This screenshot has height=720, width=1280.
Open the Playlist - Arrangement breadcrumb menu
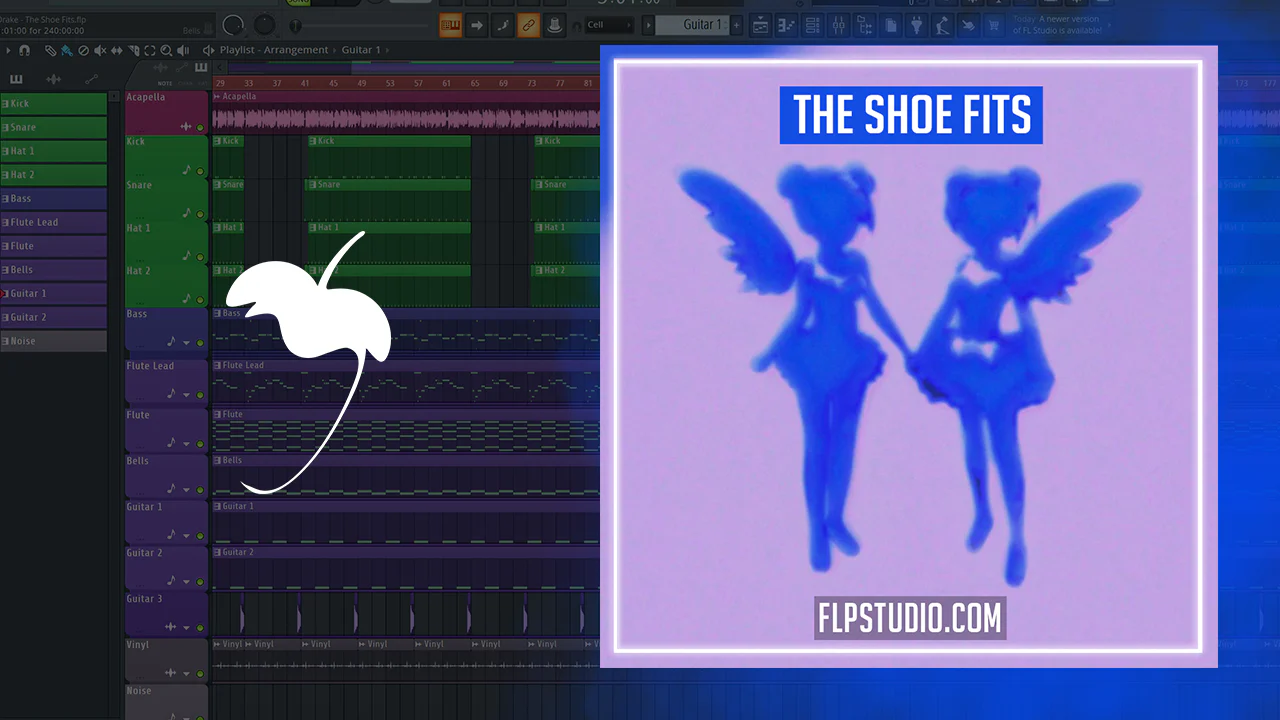[x=274, y=50]
